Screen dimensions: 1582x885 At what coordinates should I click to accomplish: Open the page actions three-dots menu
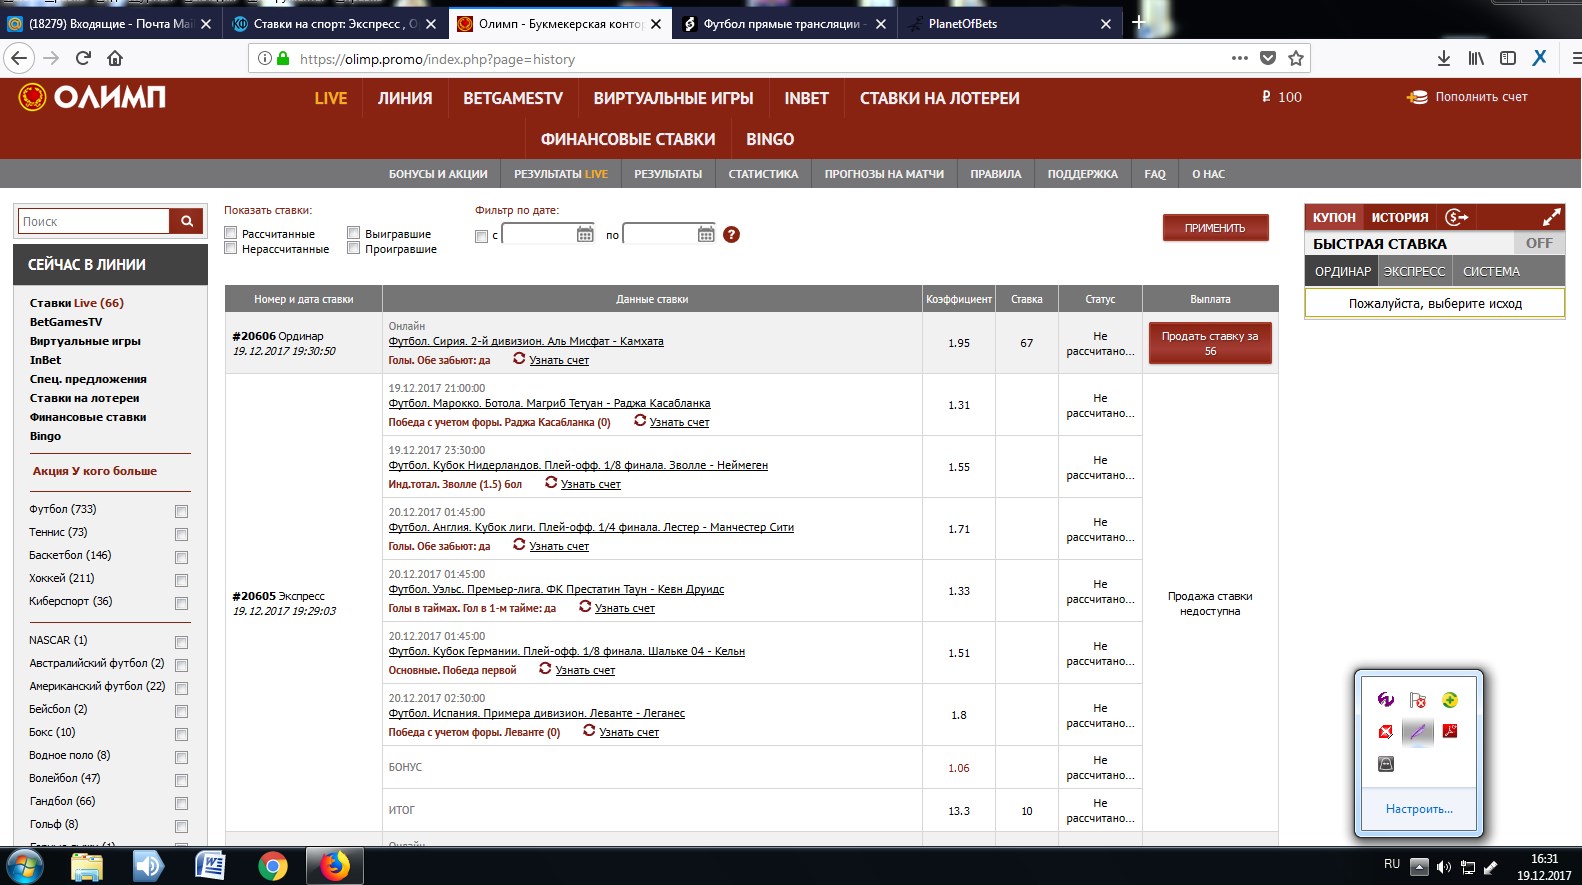(1240, 58)
